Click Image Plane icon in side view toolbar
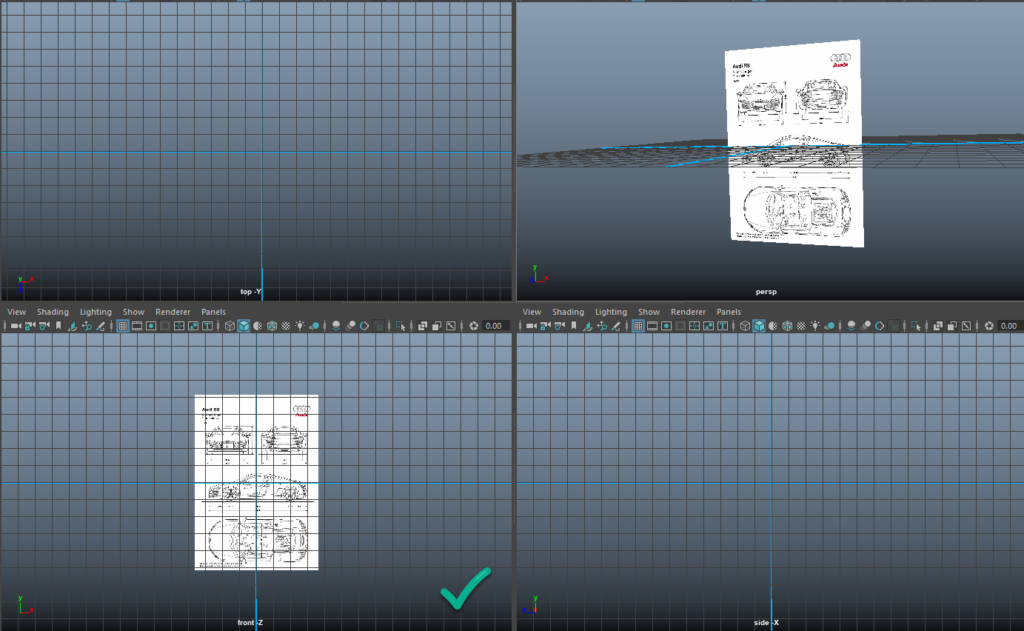The height and width of the screenshot is (631, 1024). pyautogui.click(x=588, y=326)
